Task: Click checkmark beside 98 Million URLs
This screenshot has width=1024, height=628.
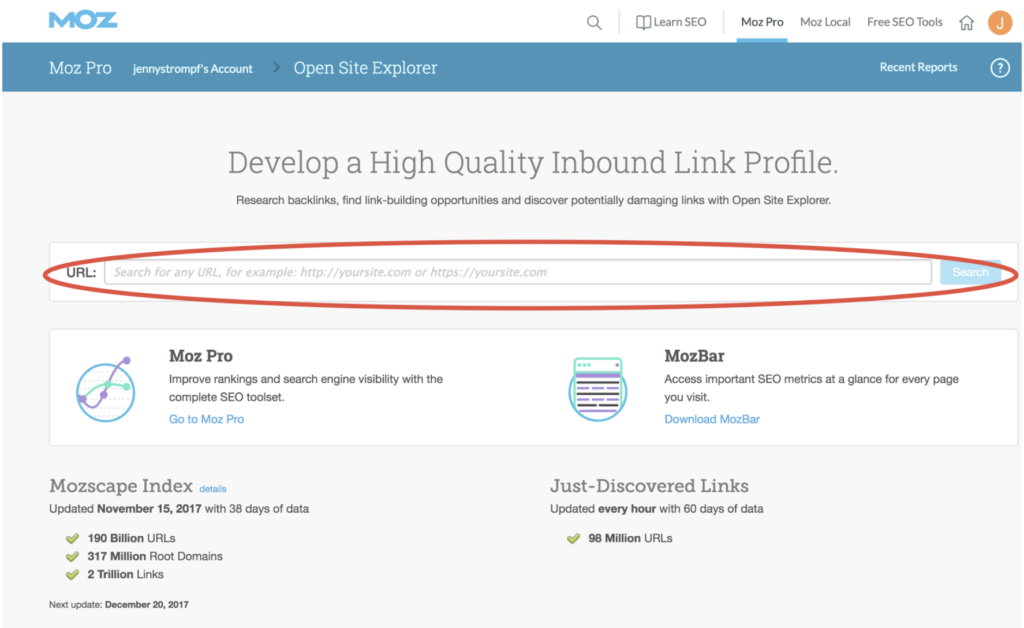Action: (573, 539)
